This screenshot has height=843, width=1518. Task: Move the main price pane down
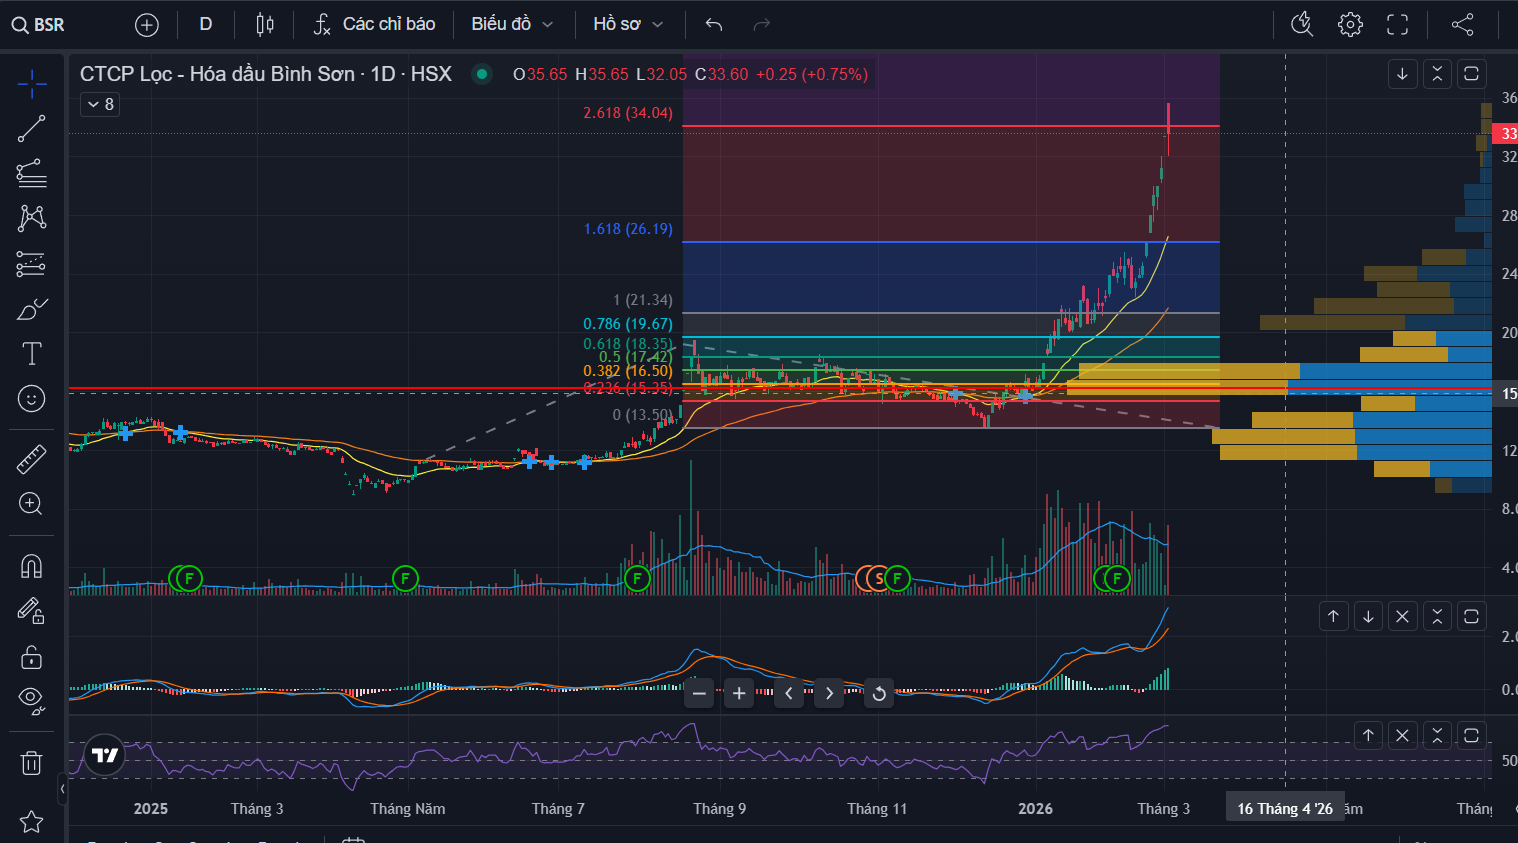point(1403,74)
